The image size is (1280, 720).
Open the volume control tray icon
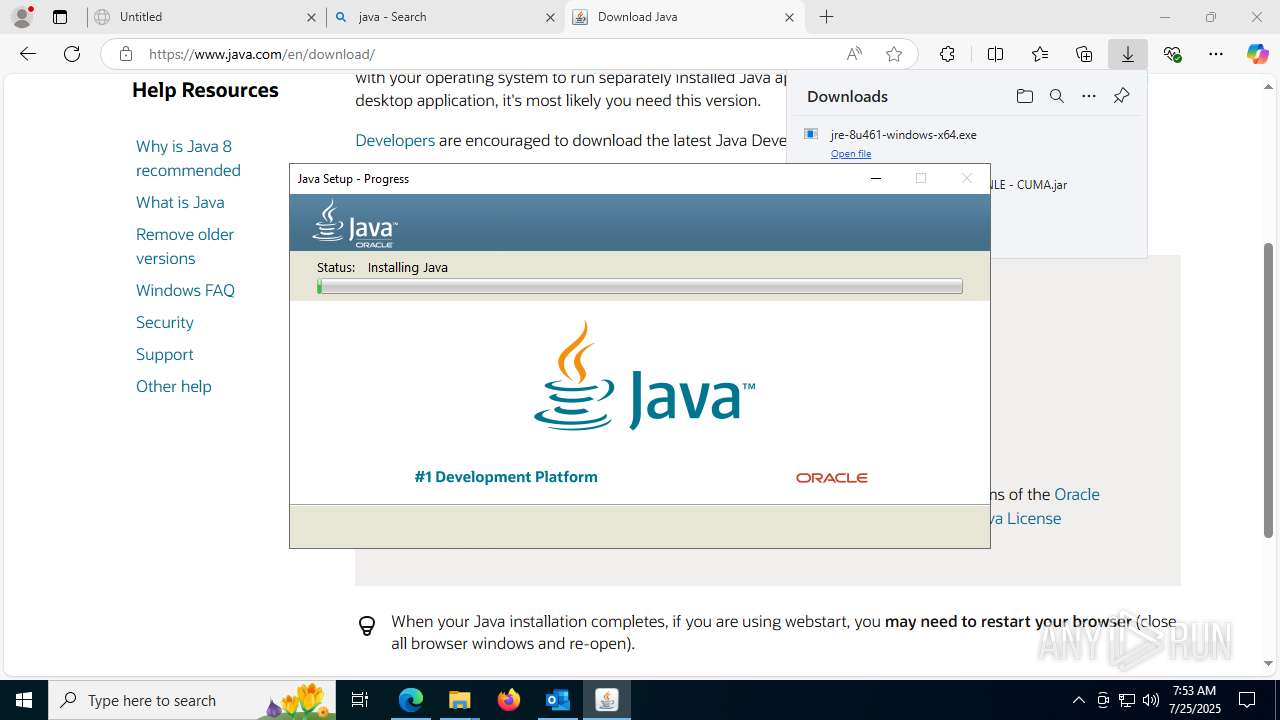(x=1151, y=700)
